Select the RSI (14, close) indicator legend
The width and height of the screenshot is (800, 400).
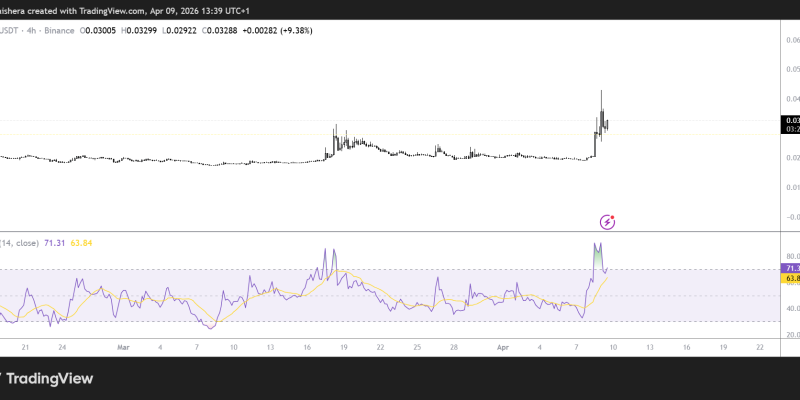pyautogui.click(x=20, y=243)
